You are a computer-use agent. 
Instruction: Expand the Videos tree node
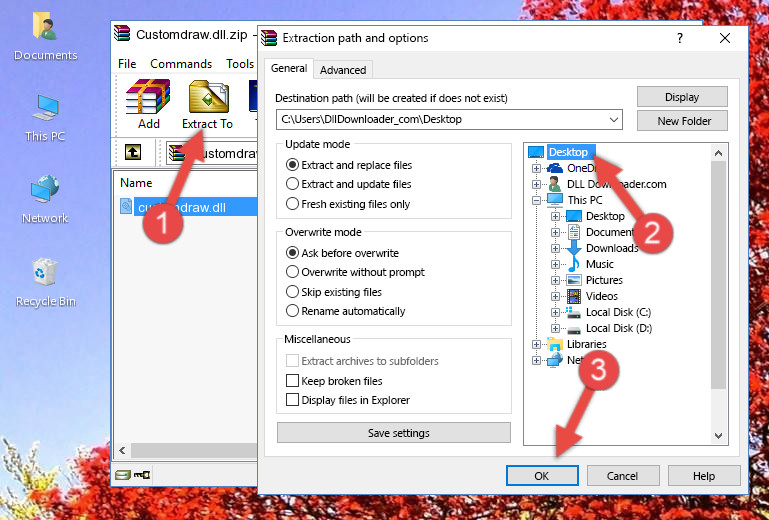555,296
